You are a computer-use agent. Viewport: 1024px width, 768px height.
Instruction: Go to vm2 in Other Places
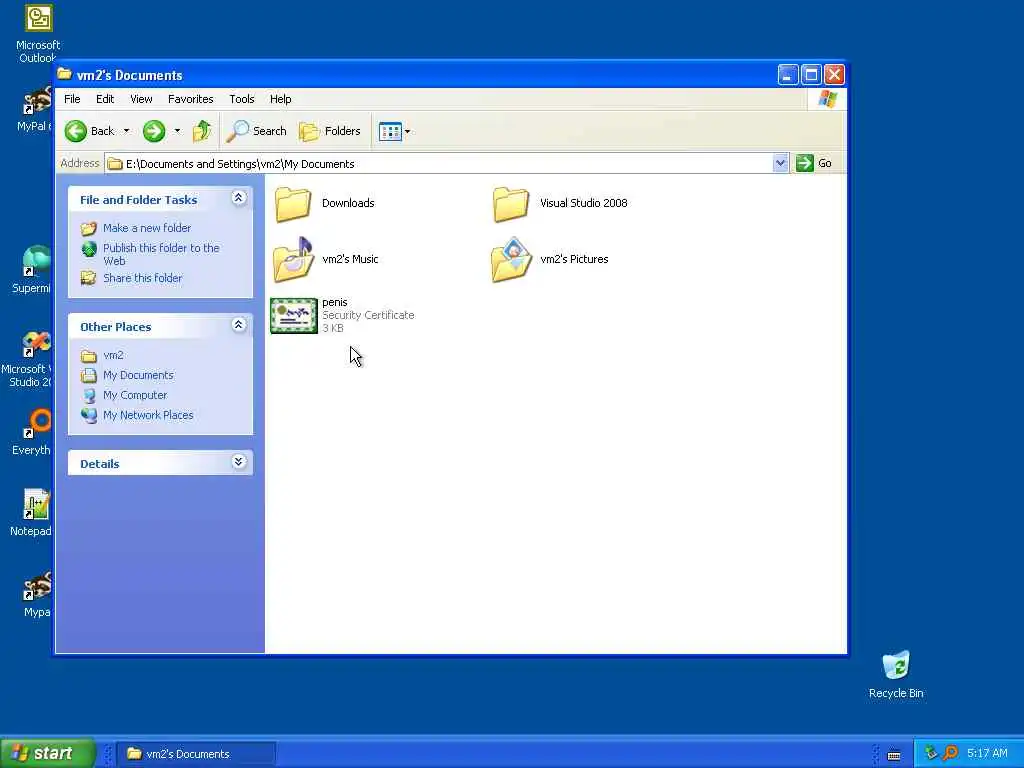click(x=113, y=355)
